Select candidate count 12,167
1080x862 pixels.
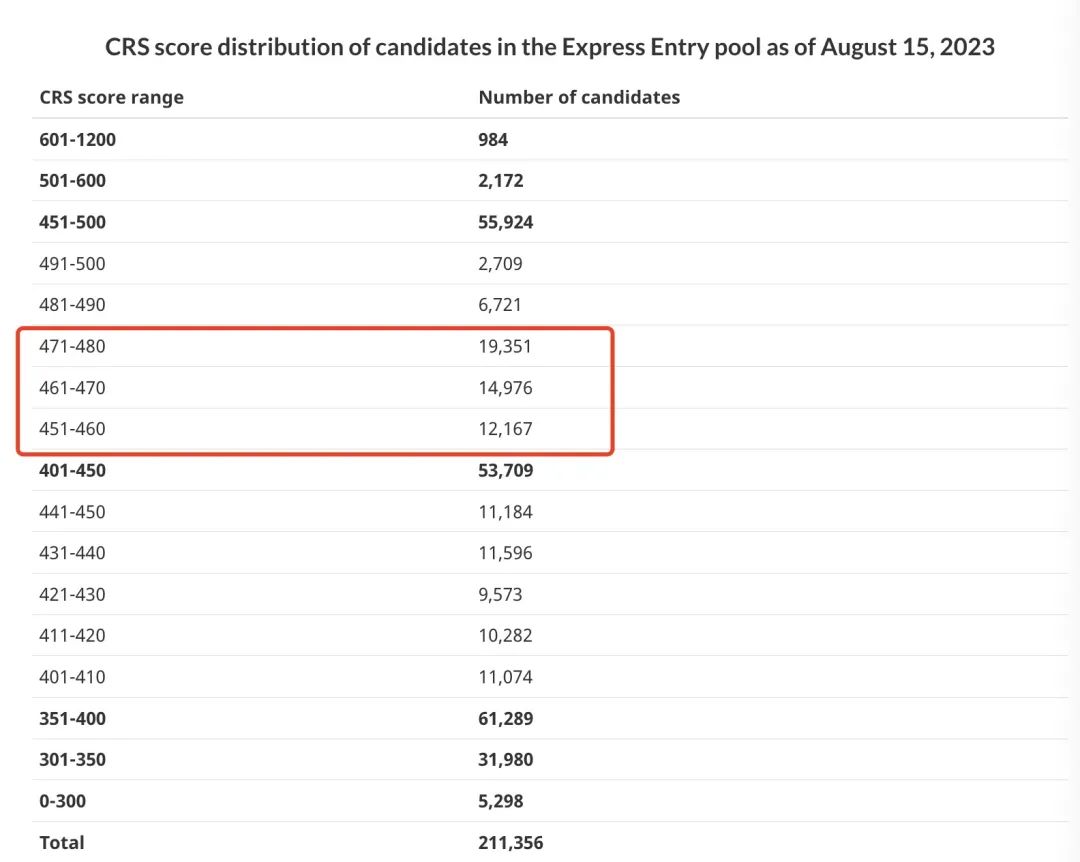(x=505, y=429)
